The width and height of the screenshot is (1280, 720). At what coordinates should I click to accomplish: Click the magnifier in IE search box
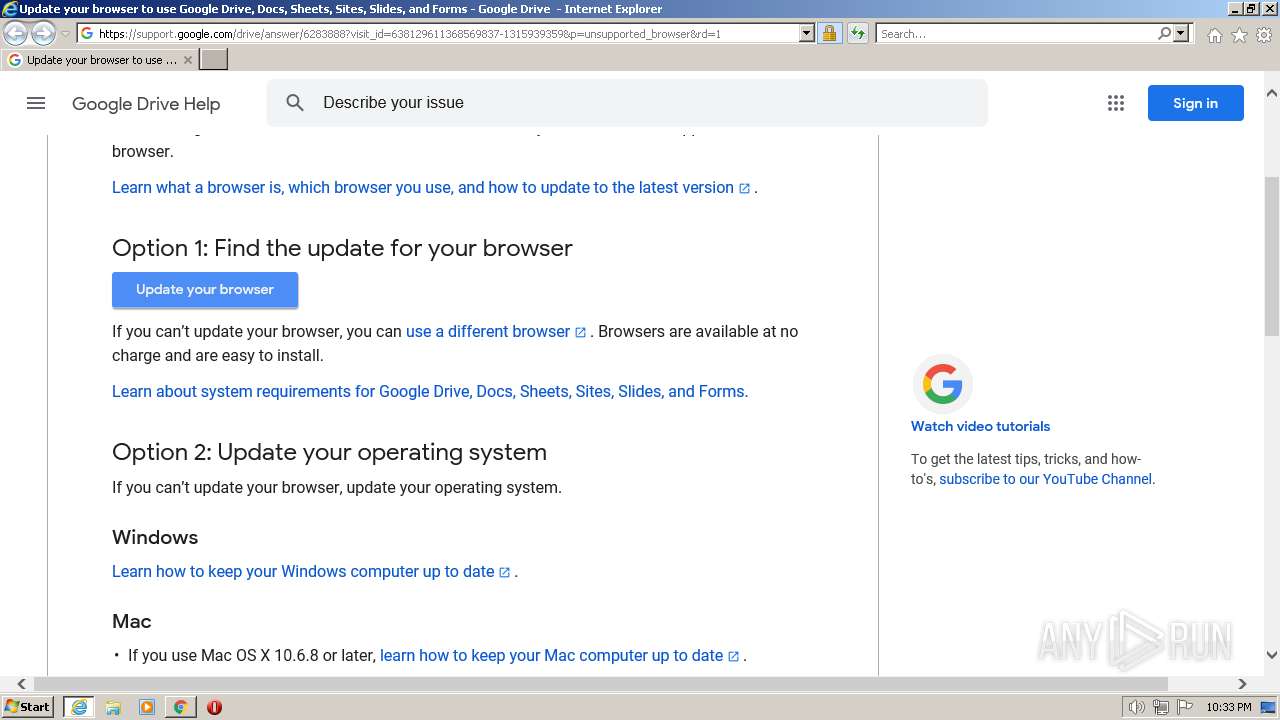(x=1164, y=33)
